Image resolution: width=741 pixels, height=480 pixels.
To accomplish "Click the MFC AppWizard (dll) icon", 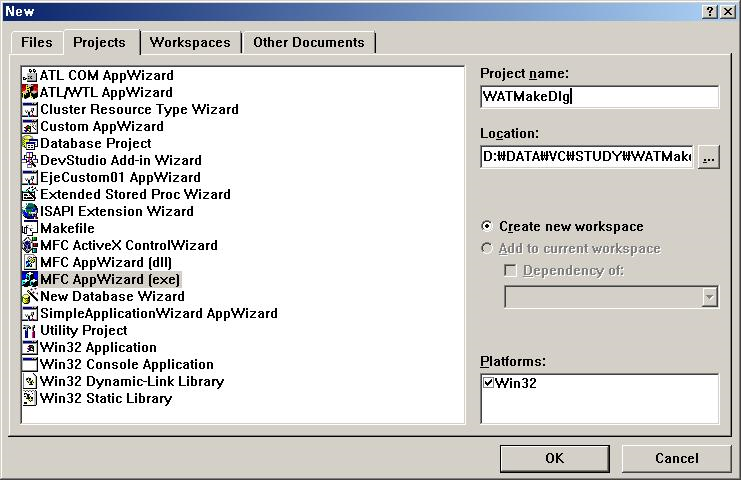I will (x=30, y=262).
